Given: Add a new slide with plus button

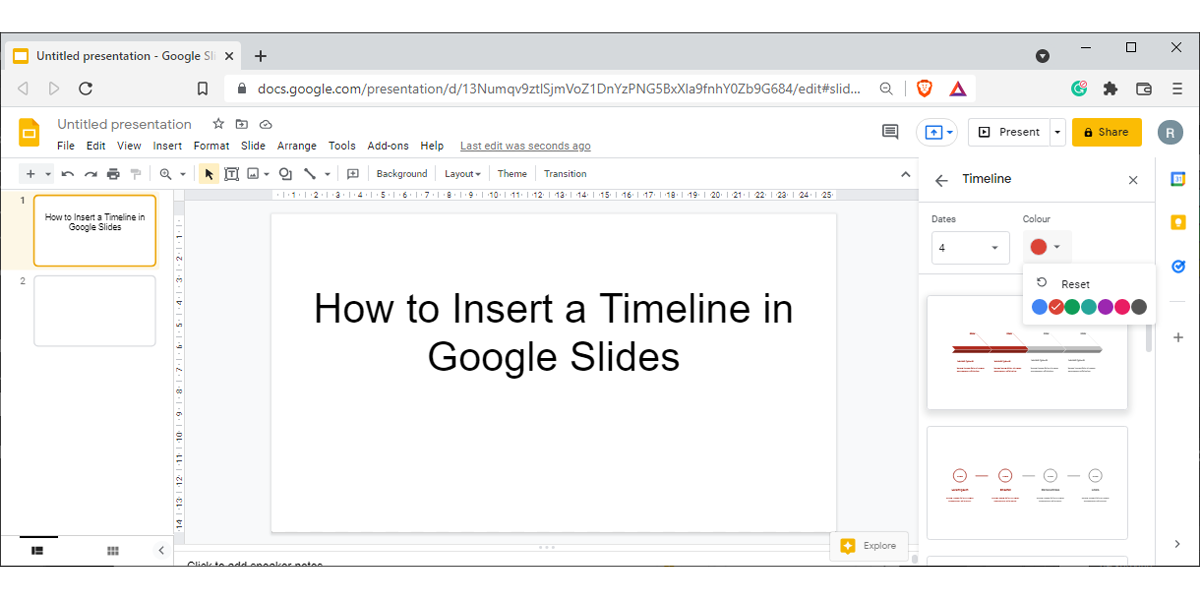Looking at the screenshot, I should [x=31, y=174].
